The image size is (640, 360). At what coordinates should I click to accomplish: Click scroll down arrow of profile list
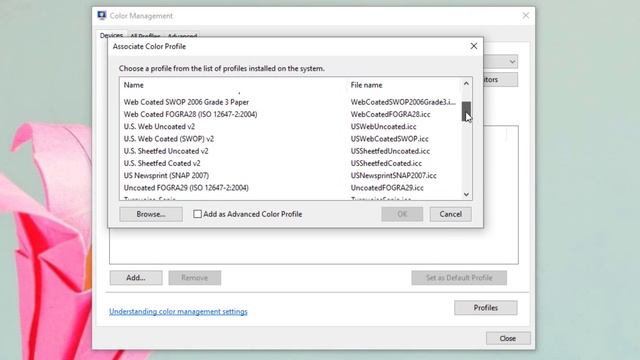pos(466,195)
